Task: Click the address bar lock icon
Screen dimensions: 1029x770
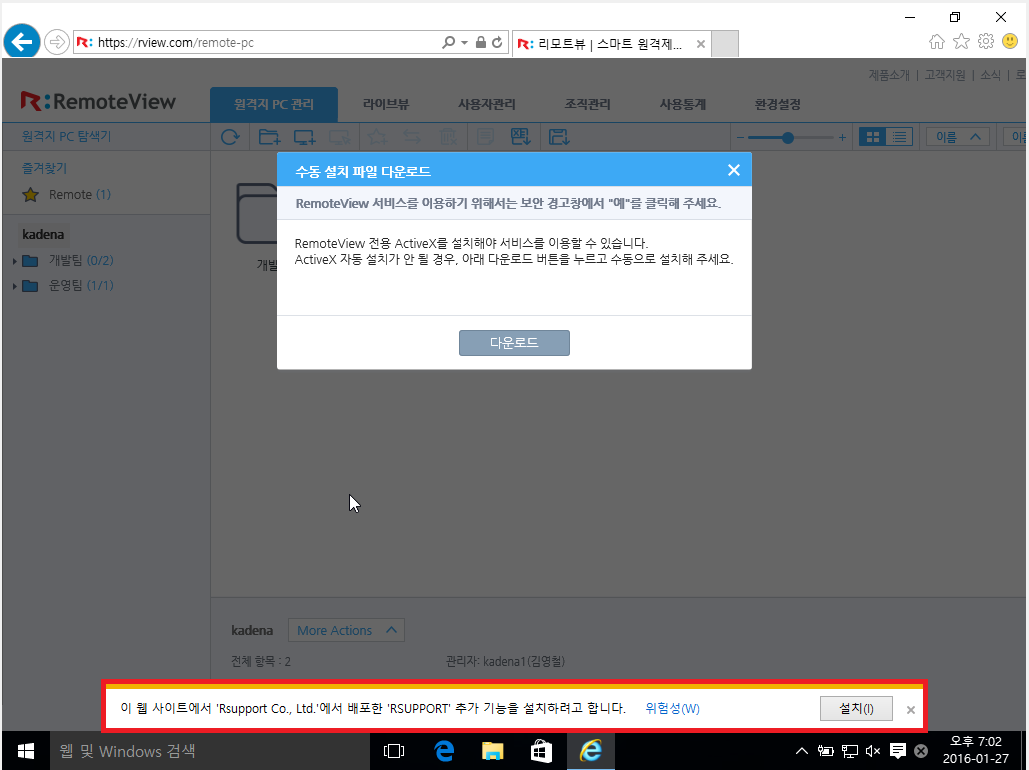Action: click(x=480, y=43)
